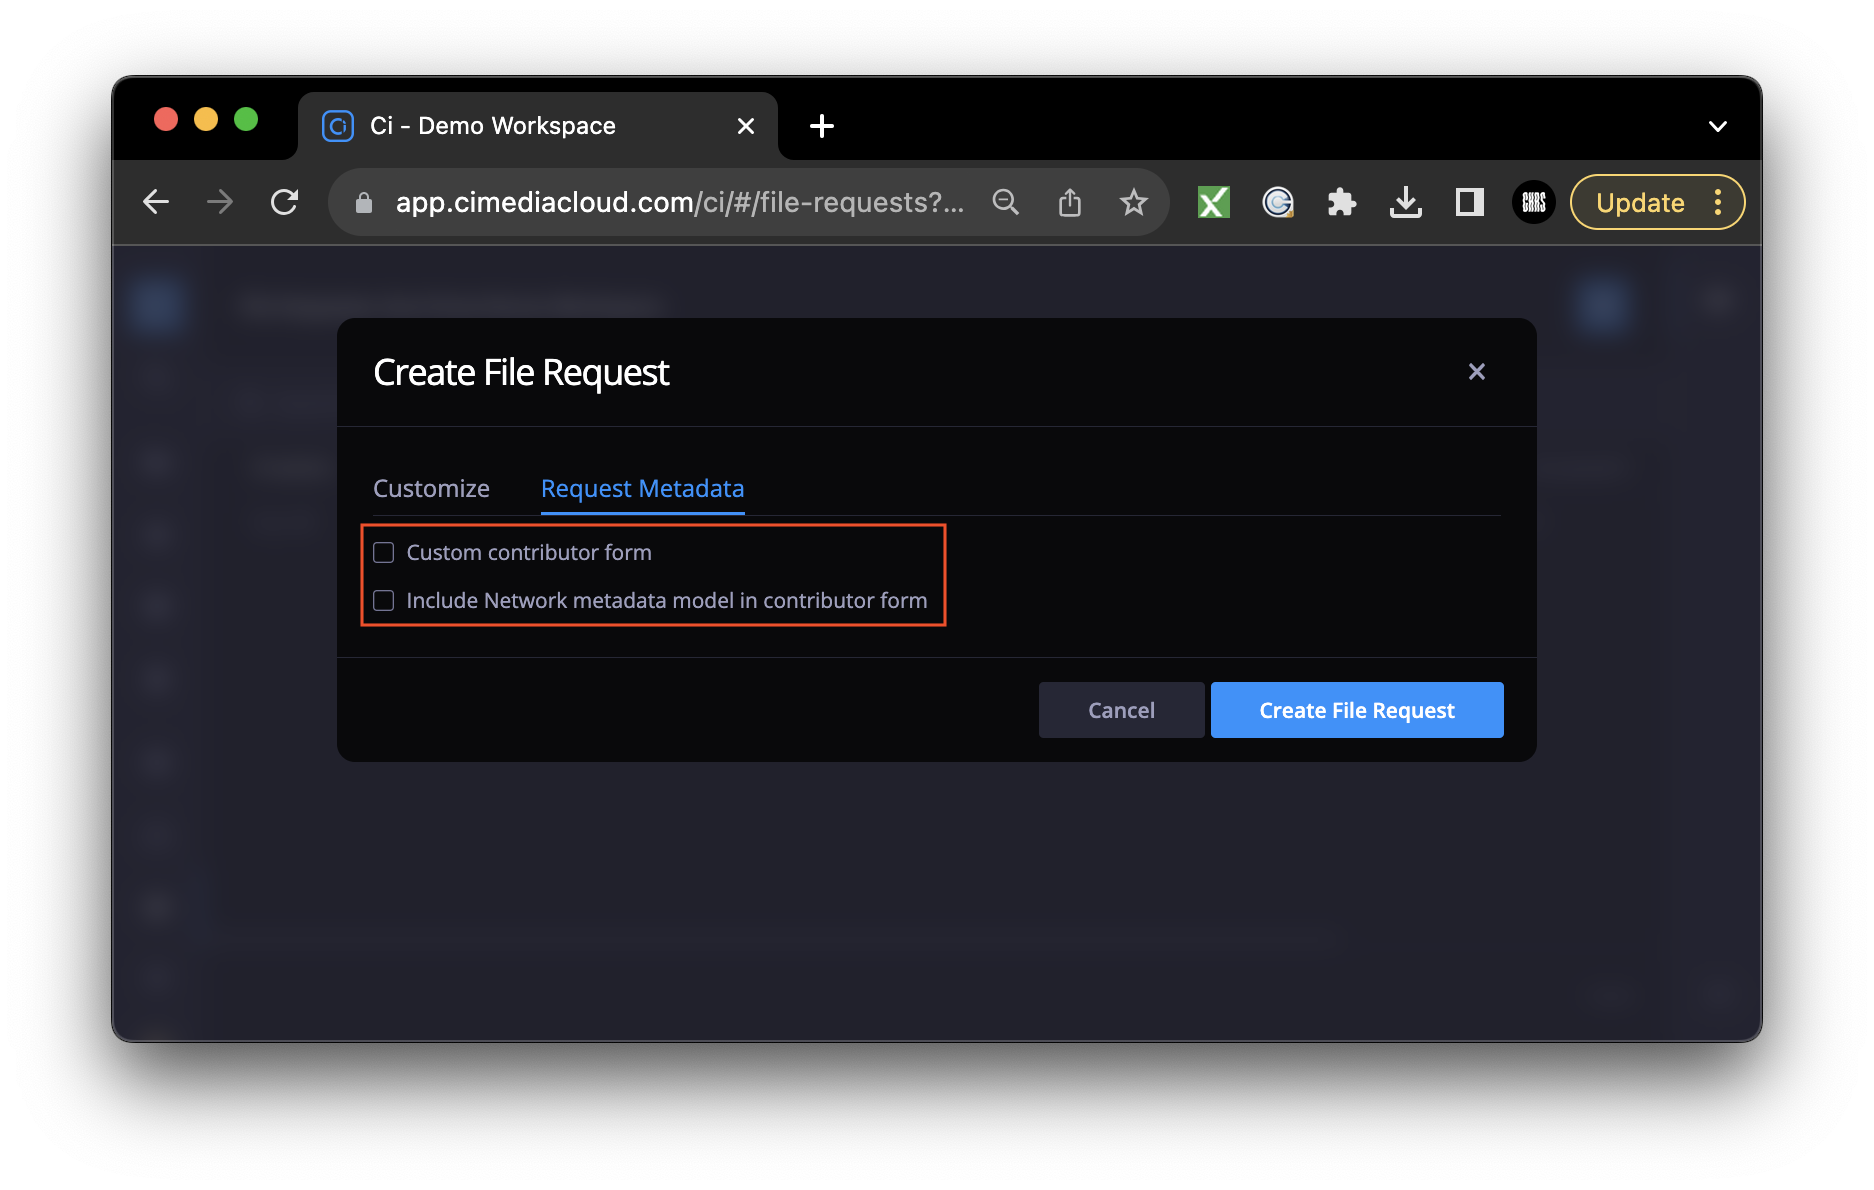Close the Create File Request dialog
1874x1190 pixels.
[1476, 372]
